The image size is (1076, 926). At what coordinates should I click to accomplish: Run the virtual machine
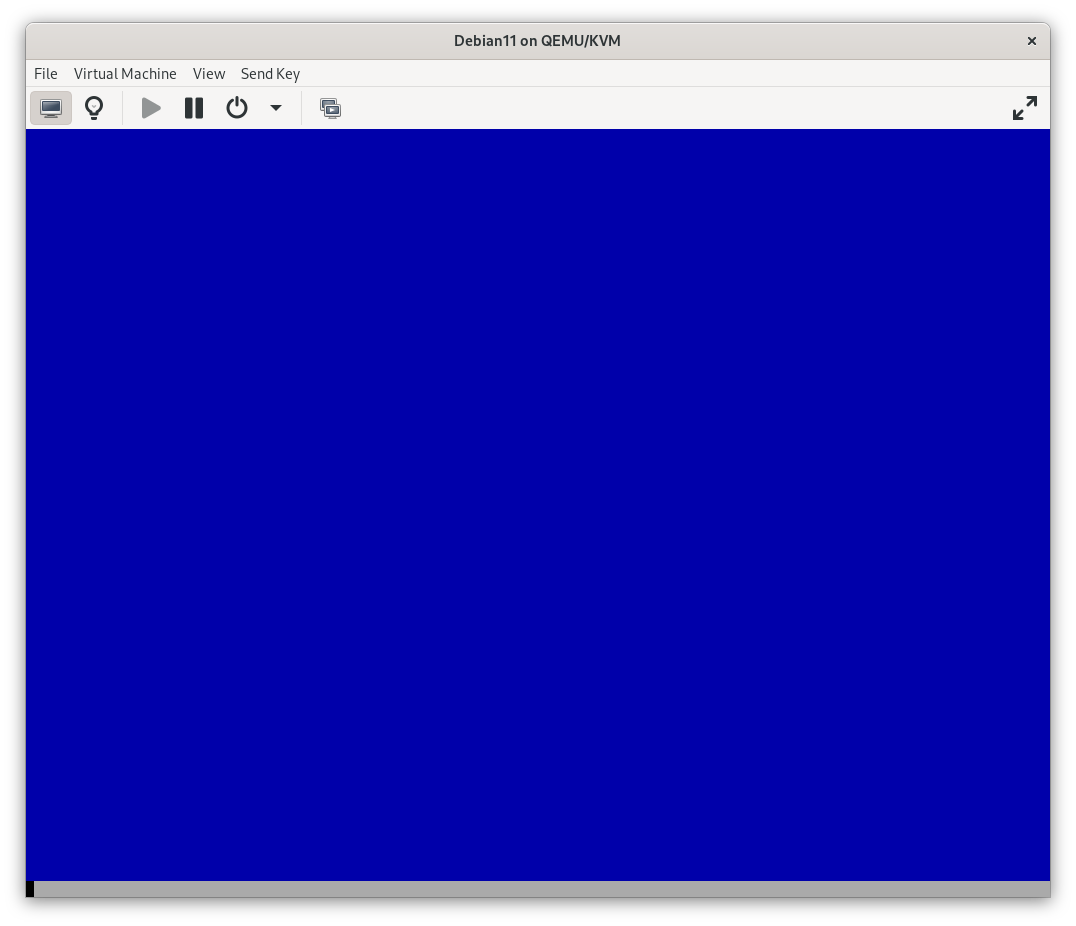coord(150,107)
